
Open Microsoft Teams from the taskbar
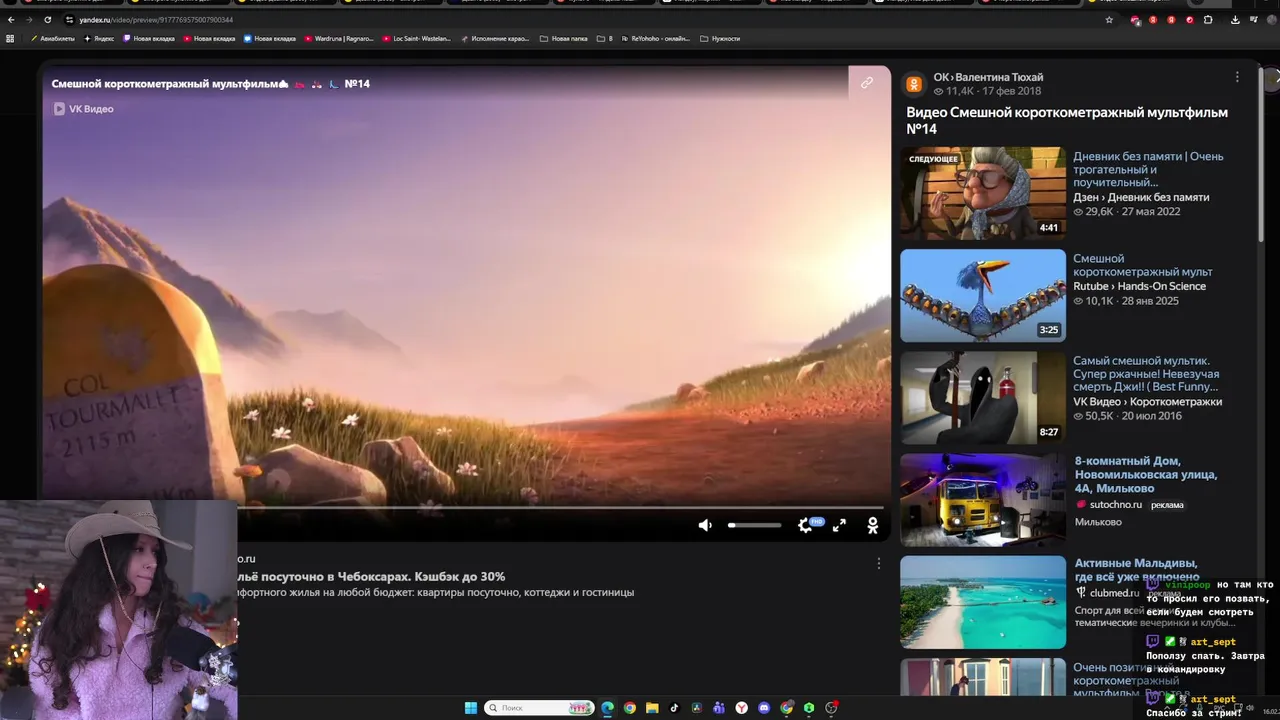pyautogui.click(x=719, y=708)
